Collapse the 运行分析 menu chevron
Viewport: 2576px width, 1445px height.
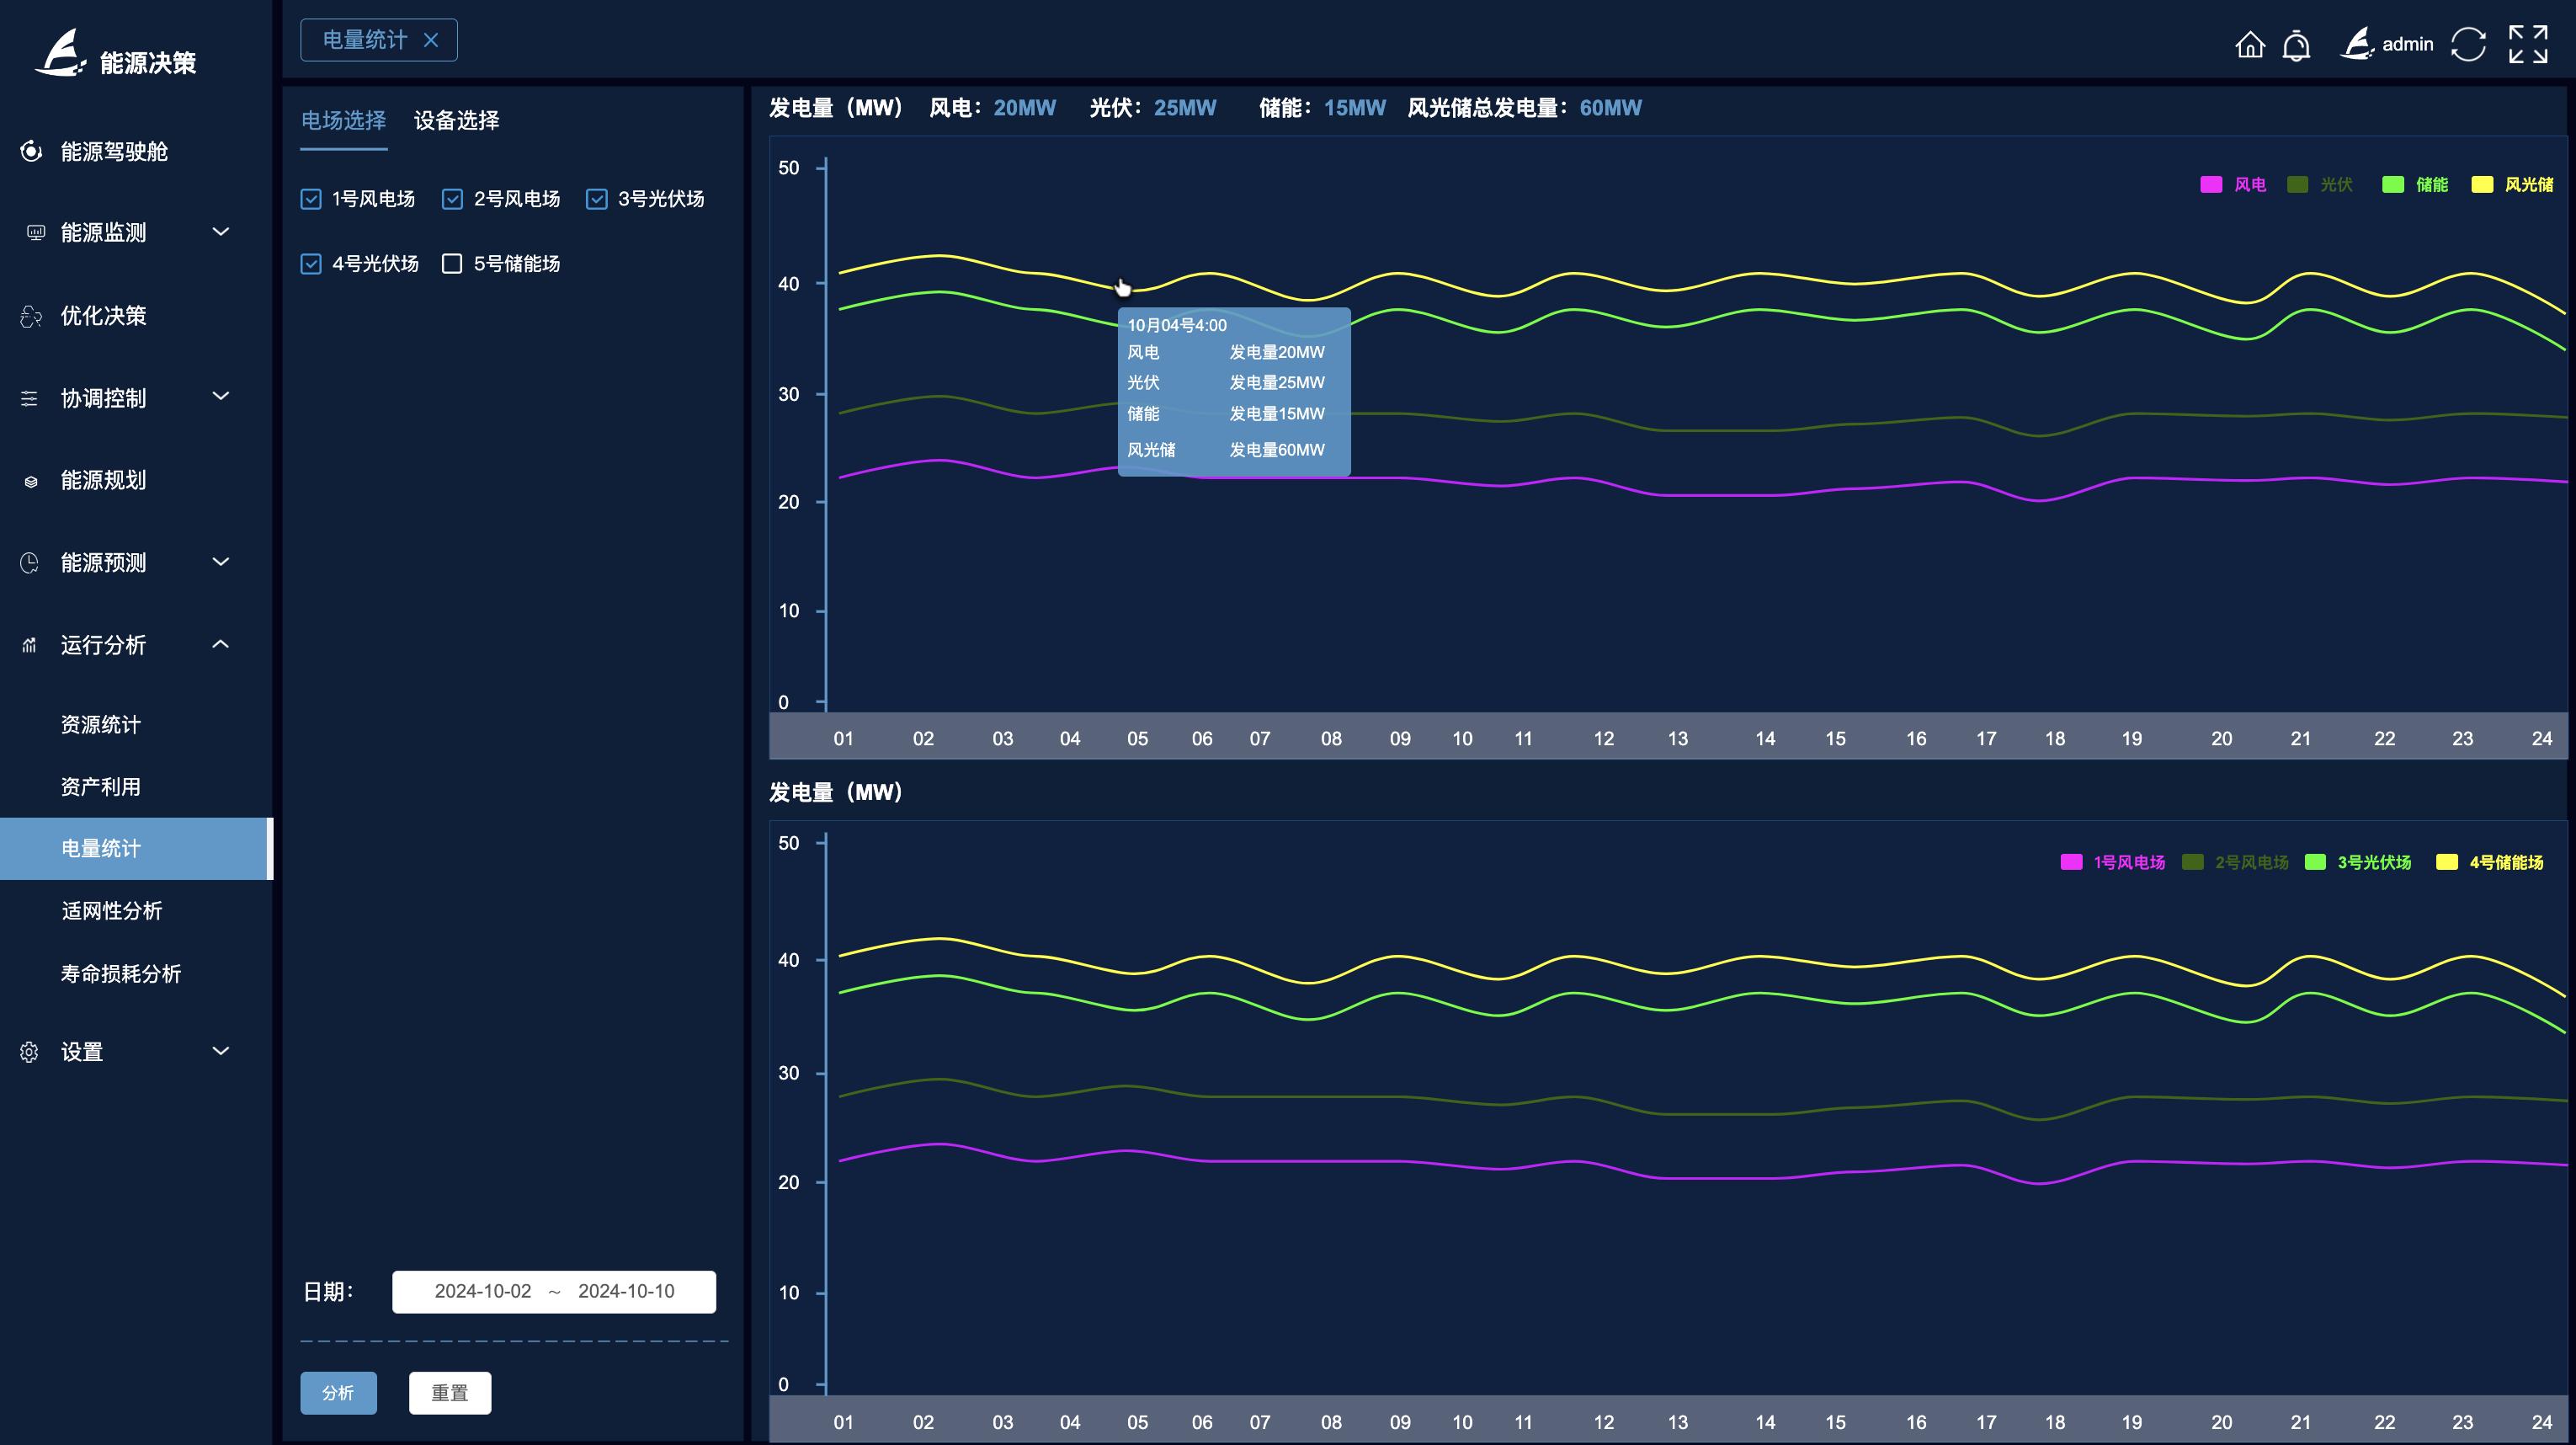(221, 644)
